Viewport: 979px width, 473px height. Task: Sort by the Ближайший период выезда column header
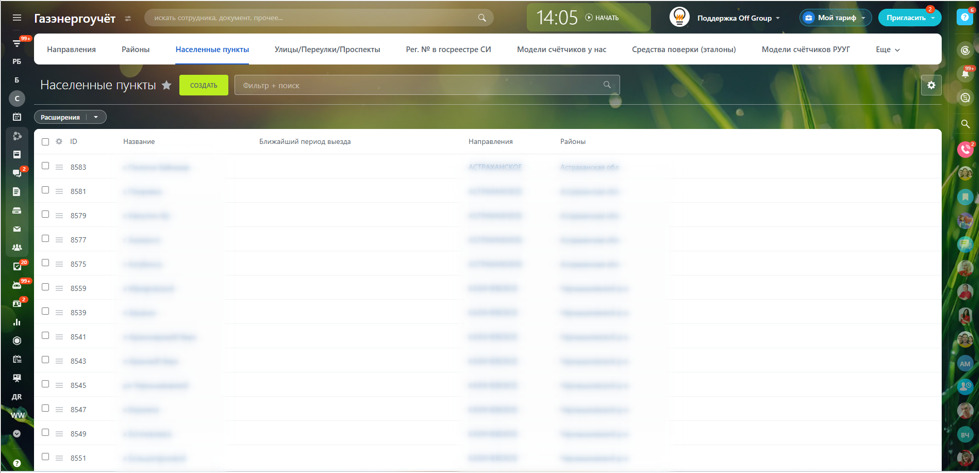[305, 142]
